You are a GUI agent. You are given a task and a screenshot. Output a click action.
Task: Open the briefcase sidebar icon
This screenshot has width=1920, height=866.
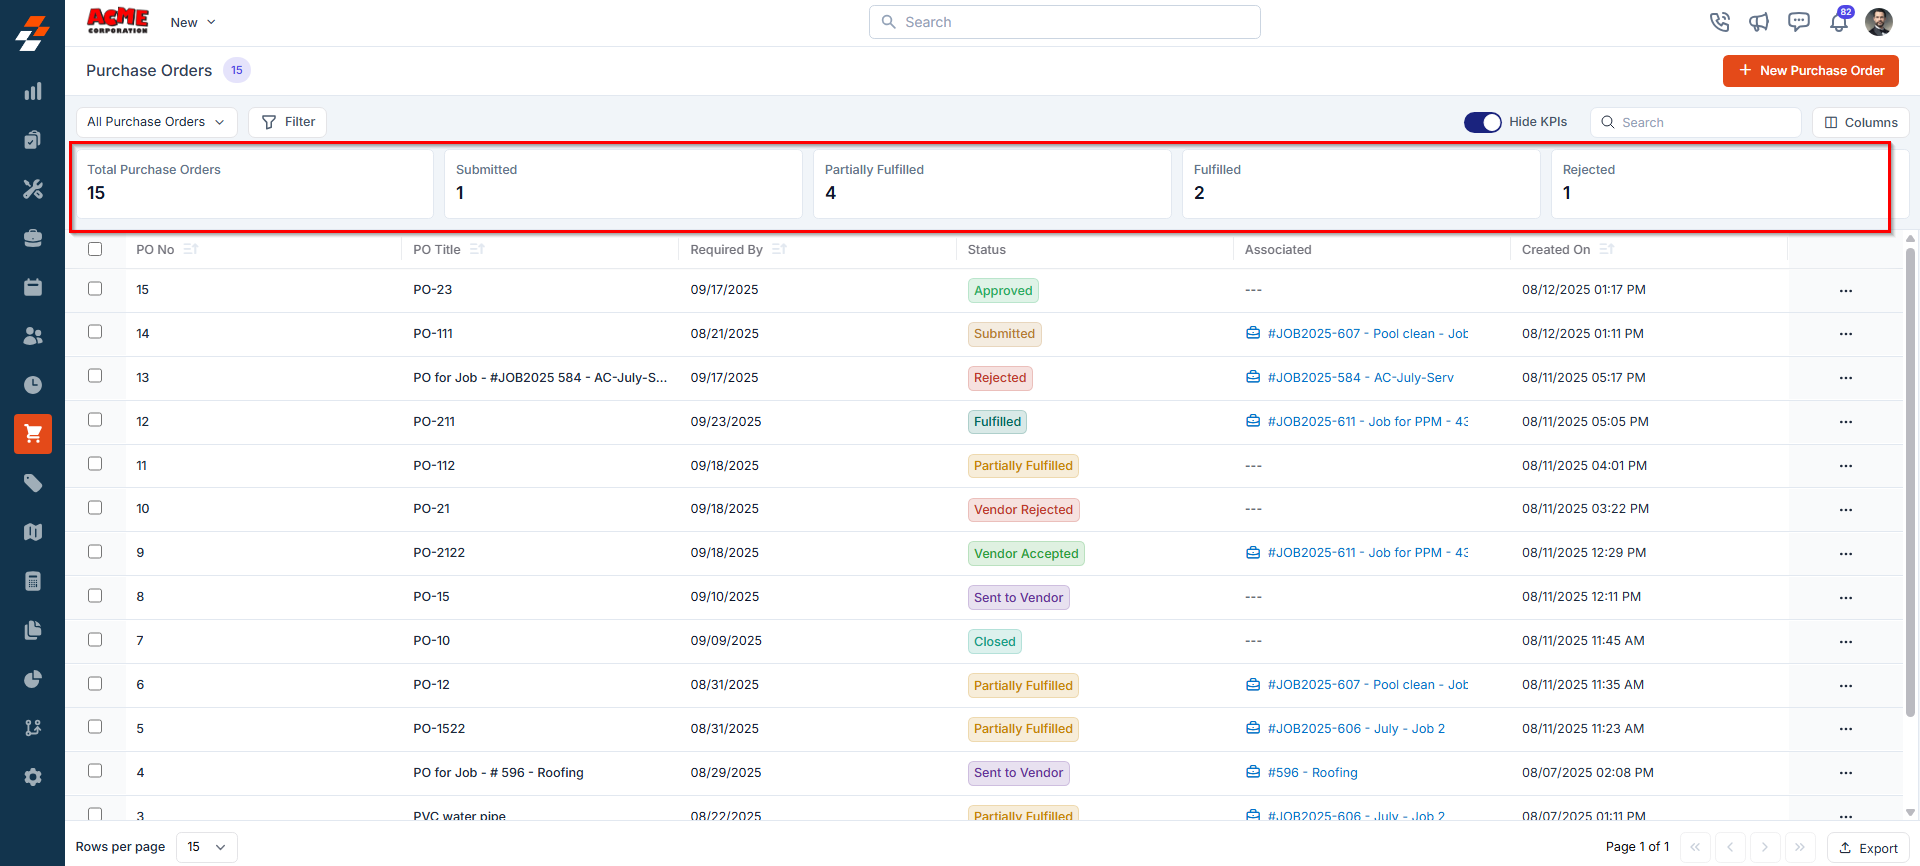[x=33, y=238]
